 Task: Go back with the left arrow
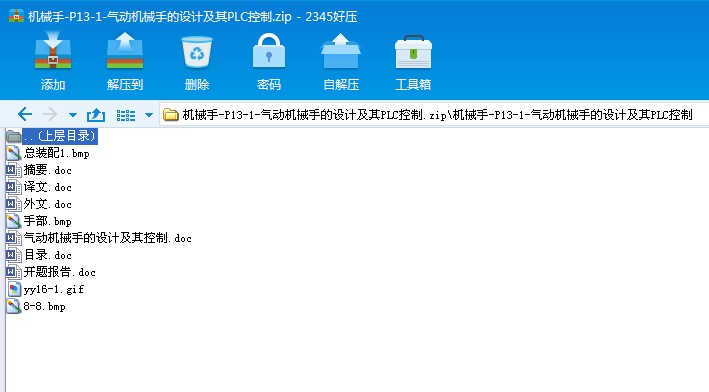click(x=25, y=114)
